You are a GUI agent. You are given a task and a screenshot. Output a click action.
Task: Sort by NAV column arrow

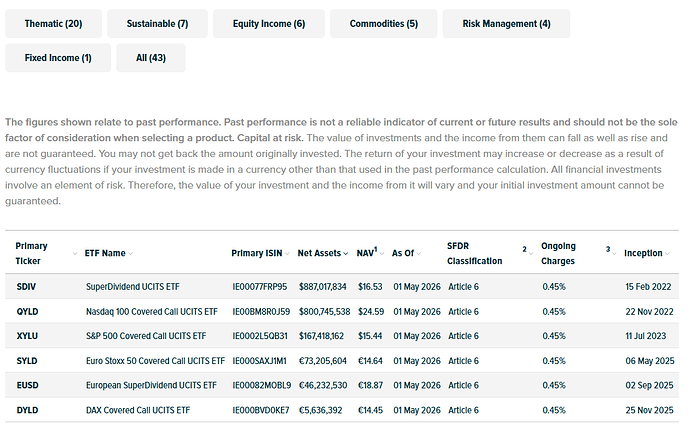coord(382,254)
